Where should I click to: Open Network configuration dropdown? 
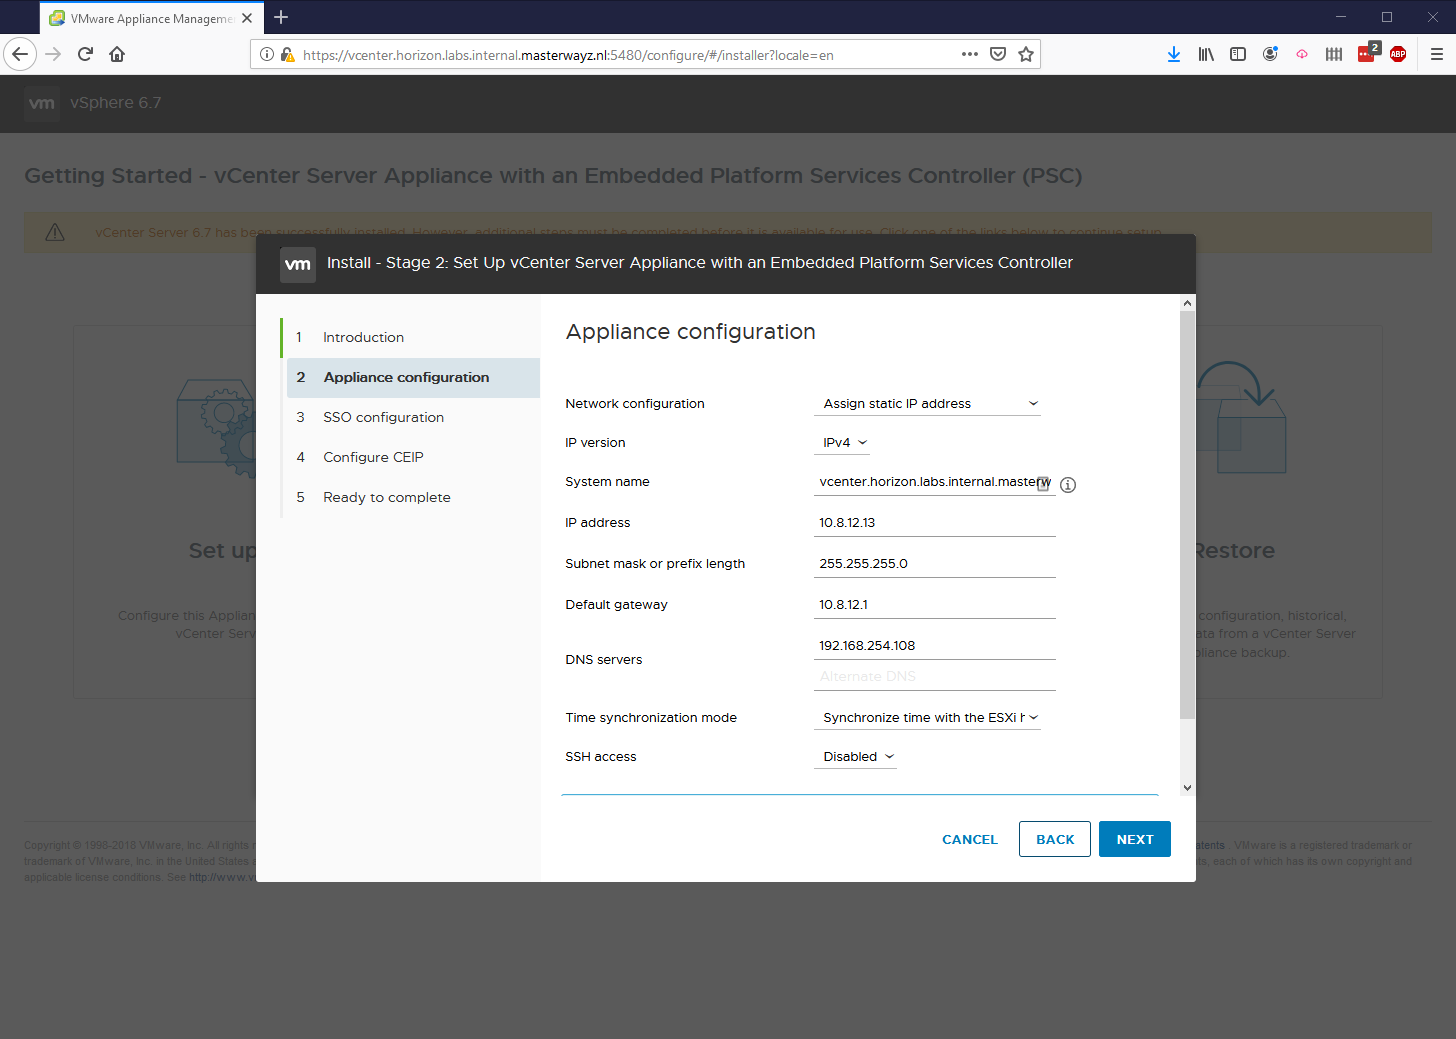pyautogui.click(x=927, y=403)
